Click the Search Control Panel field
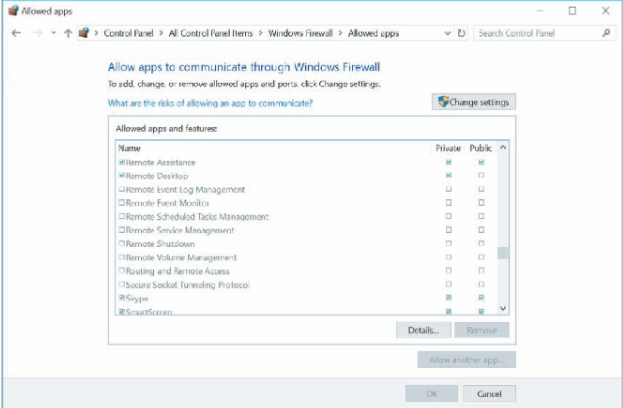623x408 pixels. 537,33
